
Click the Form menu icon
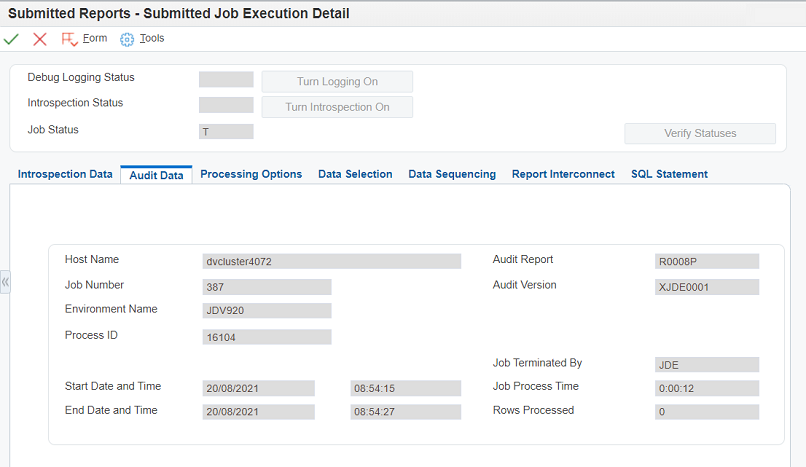pyautogui.click(x=69, y=39)
